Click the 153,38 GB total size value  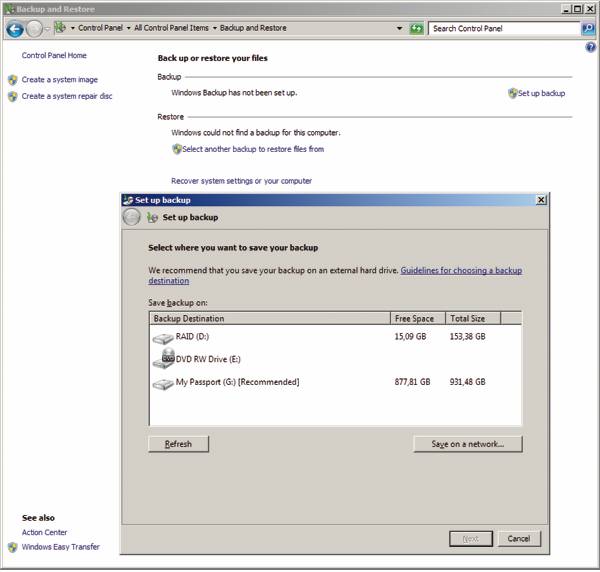(467, 337)
